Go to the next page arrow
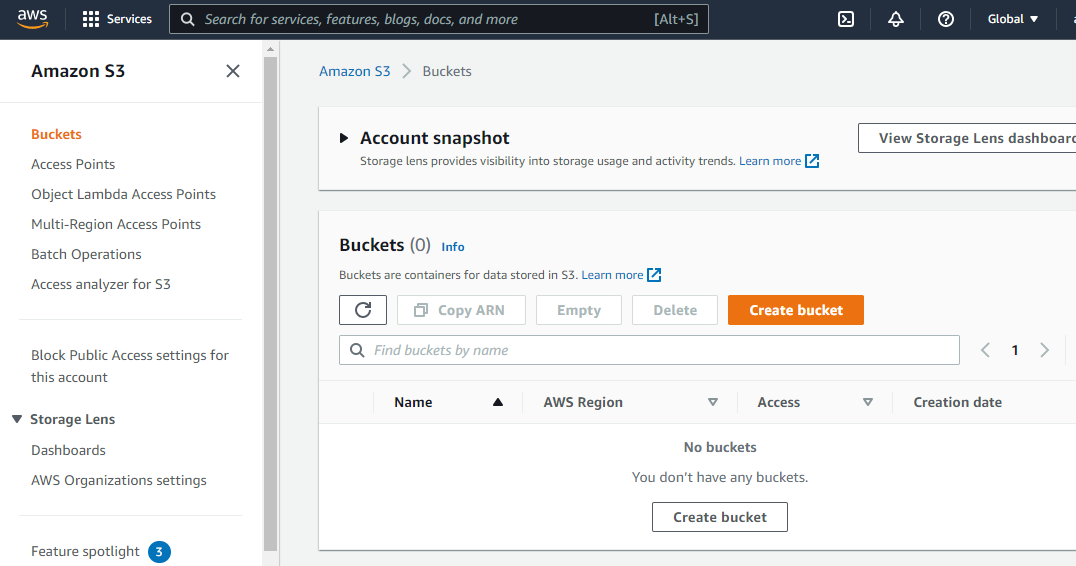 pyautogui.click(x=1044, y=350)
